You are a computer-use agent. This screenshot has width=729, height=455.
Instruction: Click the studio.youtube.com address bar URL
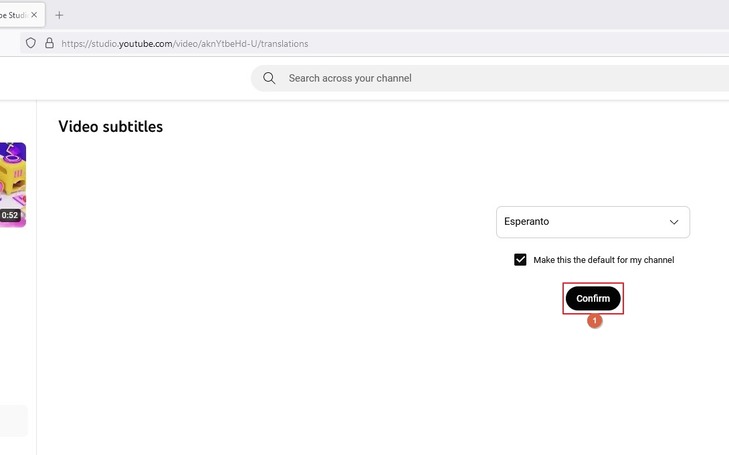coord(185,44)
